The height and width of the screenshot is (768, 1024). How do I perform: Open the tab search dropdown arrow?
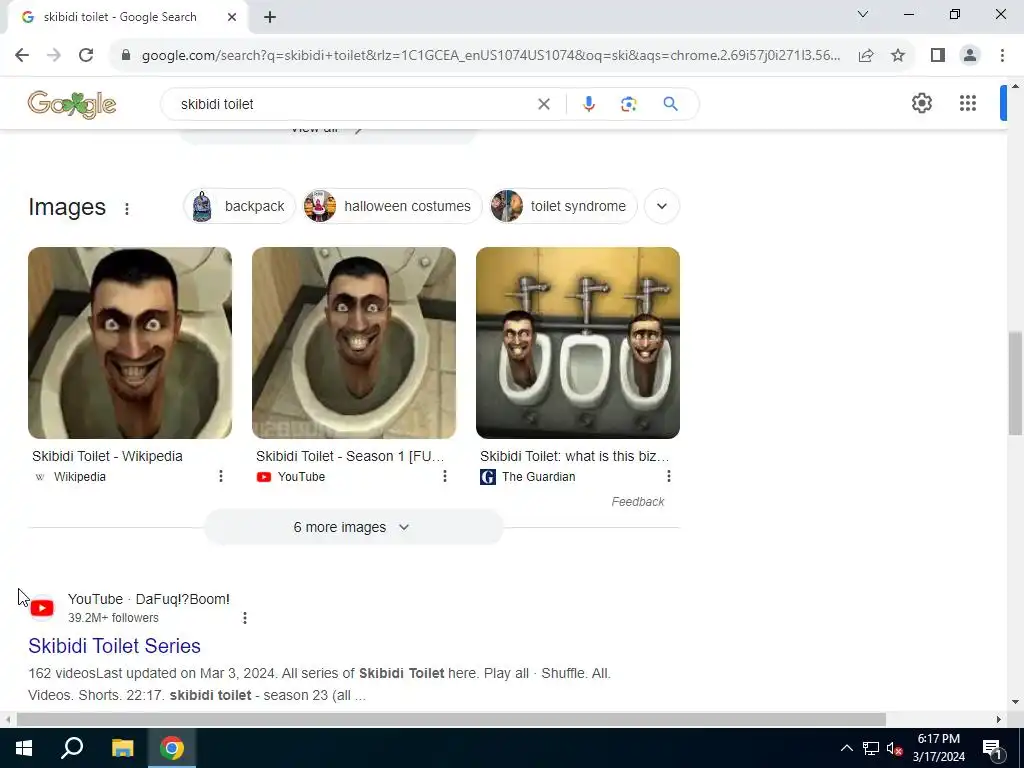863,14
